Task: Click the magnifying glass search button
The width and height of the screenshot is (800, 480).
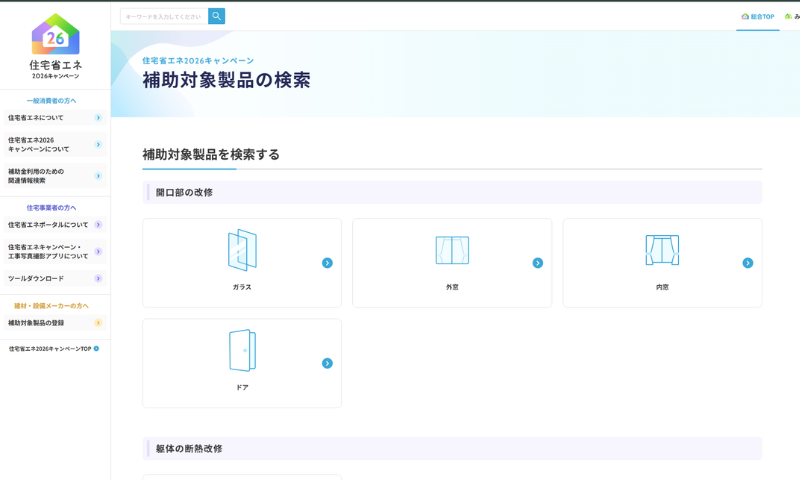Action: click(216, 16)
